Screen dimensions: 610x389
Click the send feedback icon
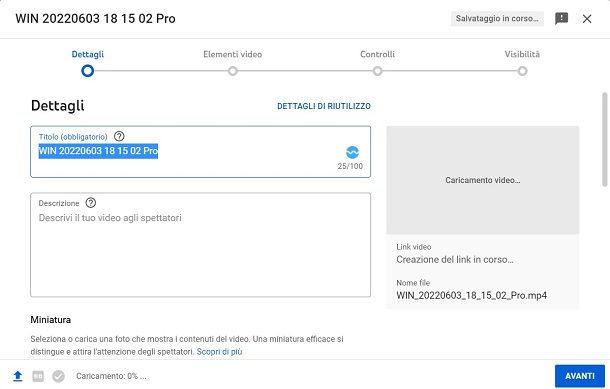tap(561, 19)
